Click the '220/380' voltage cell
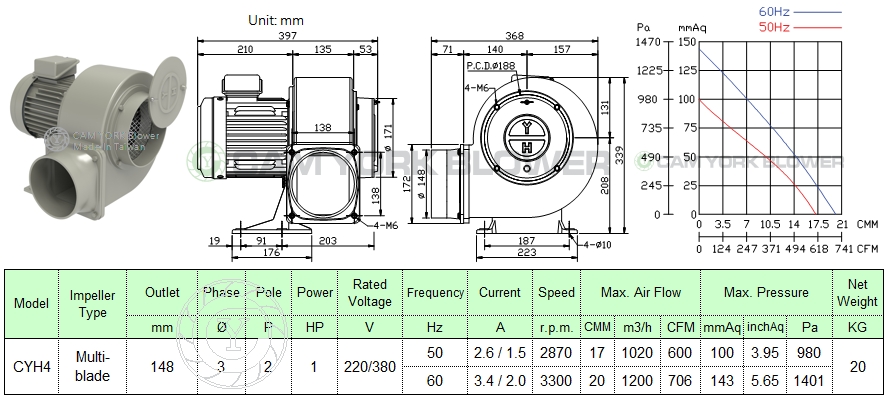 point(370,367)
